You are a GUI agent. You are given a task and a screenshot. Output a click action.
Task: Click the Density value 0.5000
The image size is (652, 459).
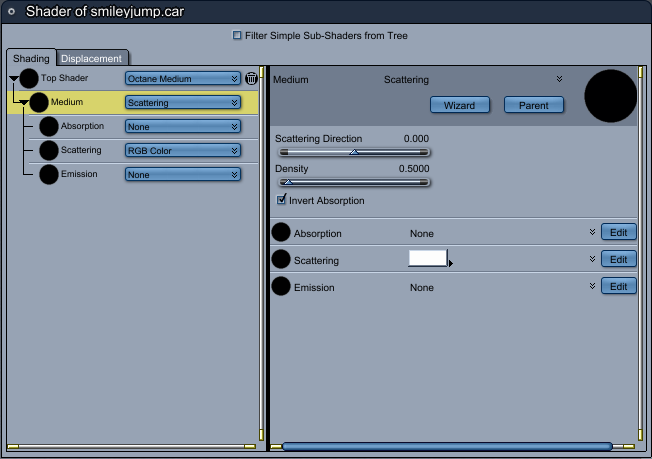414,168
